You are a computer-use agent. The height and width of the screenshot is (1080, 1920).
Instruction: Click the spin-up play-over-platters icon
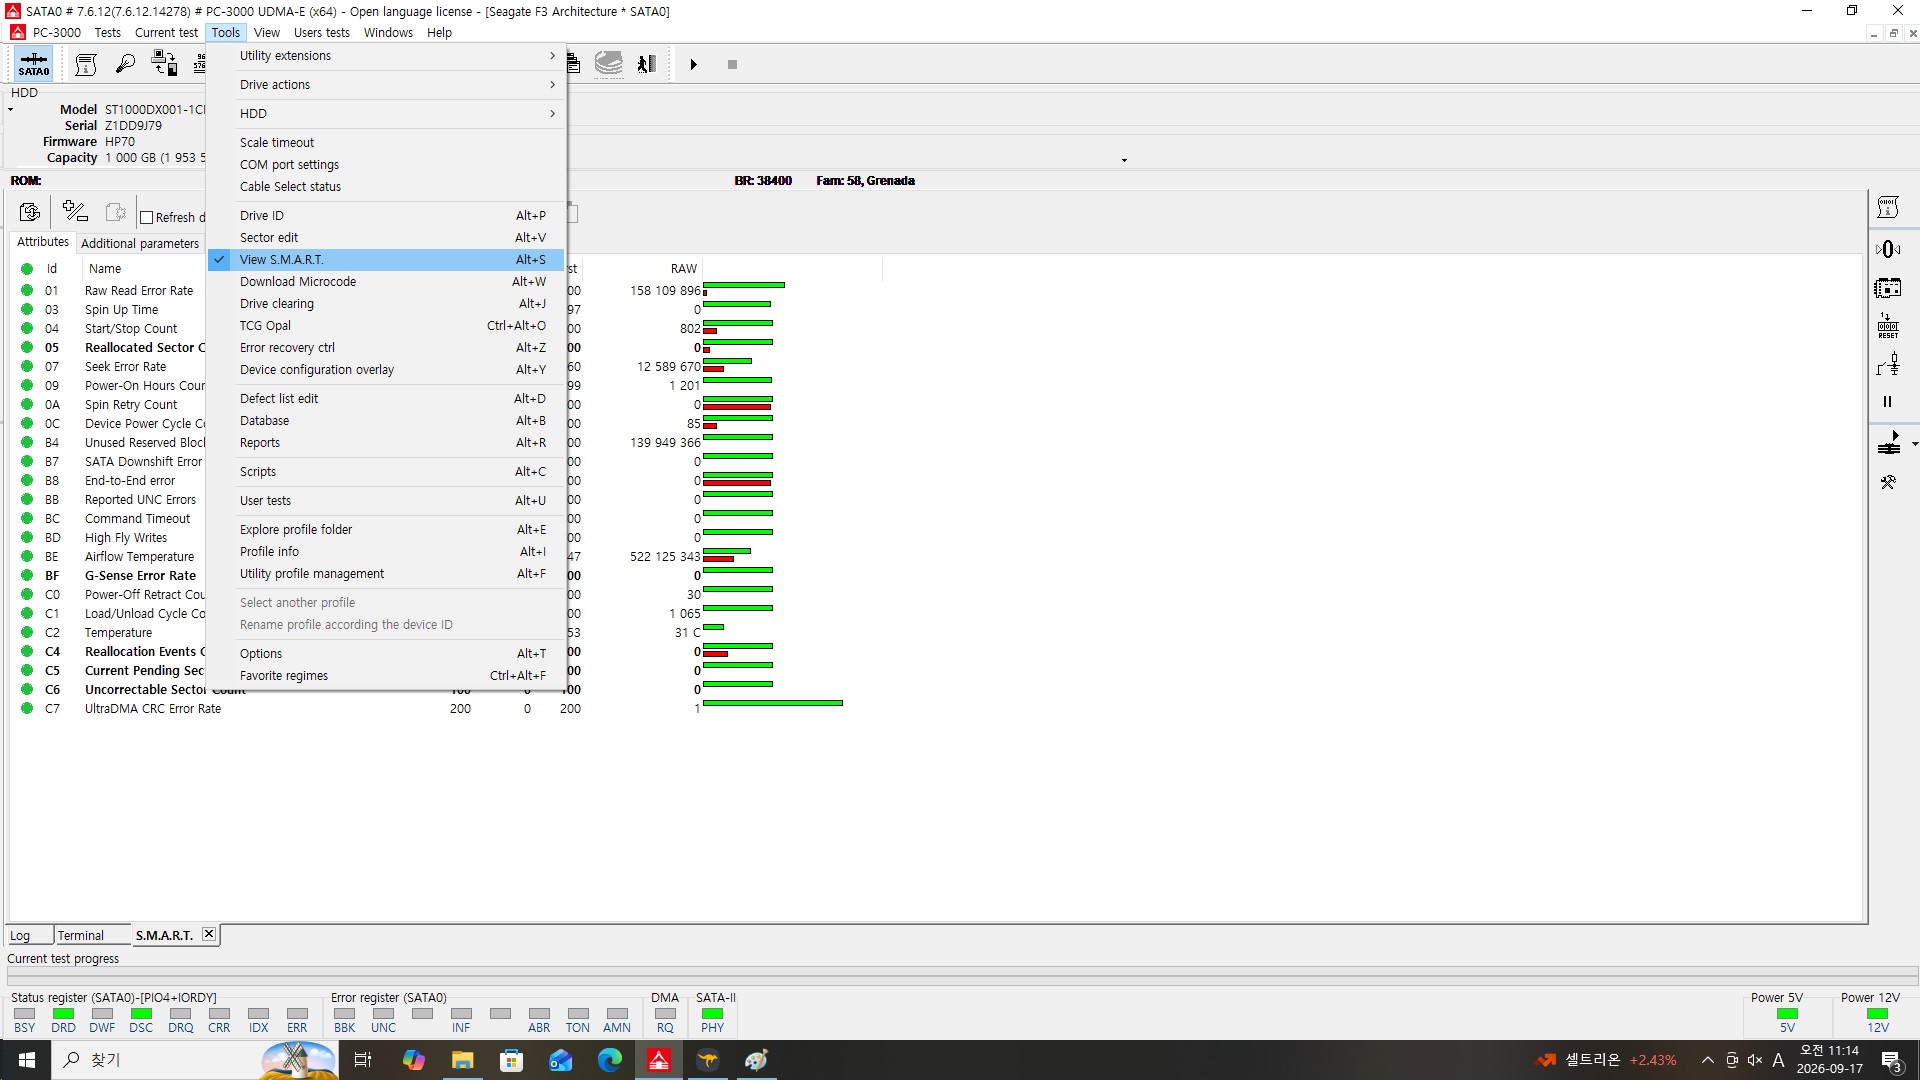1889,443
